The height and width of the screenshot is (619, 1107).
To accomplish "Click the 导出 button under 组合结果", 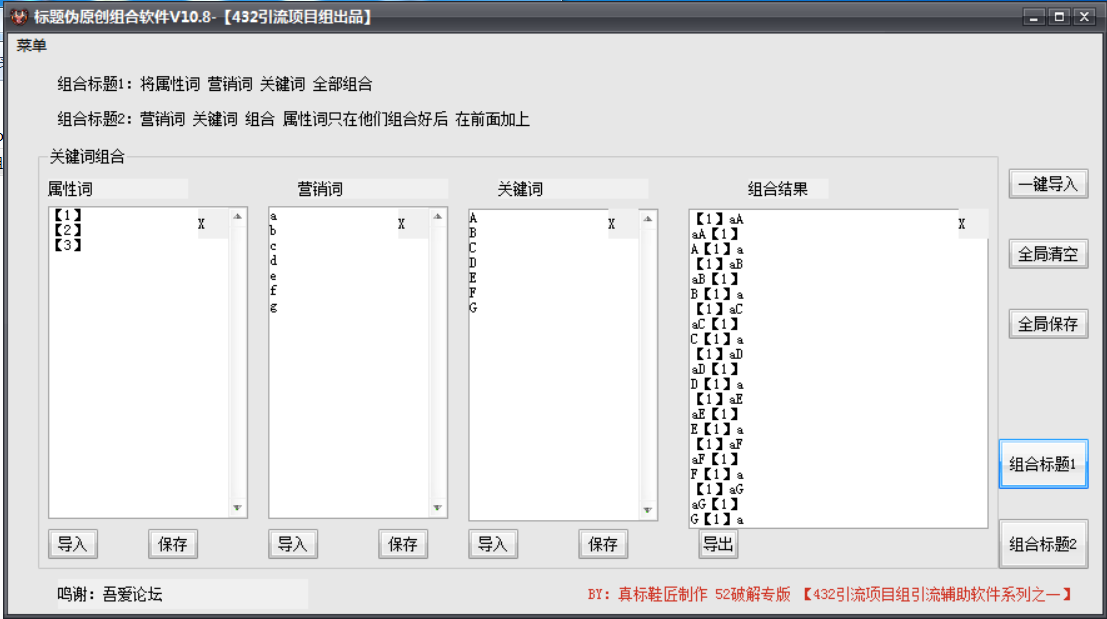I will tap(718, 544).
